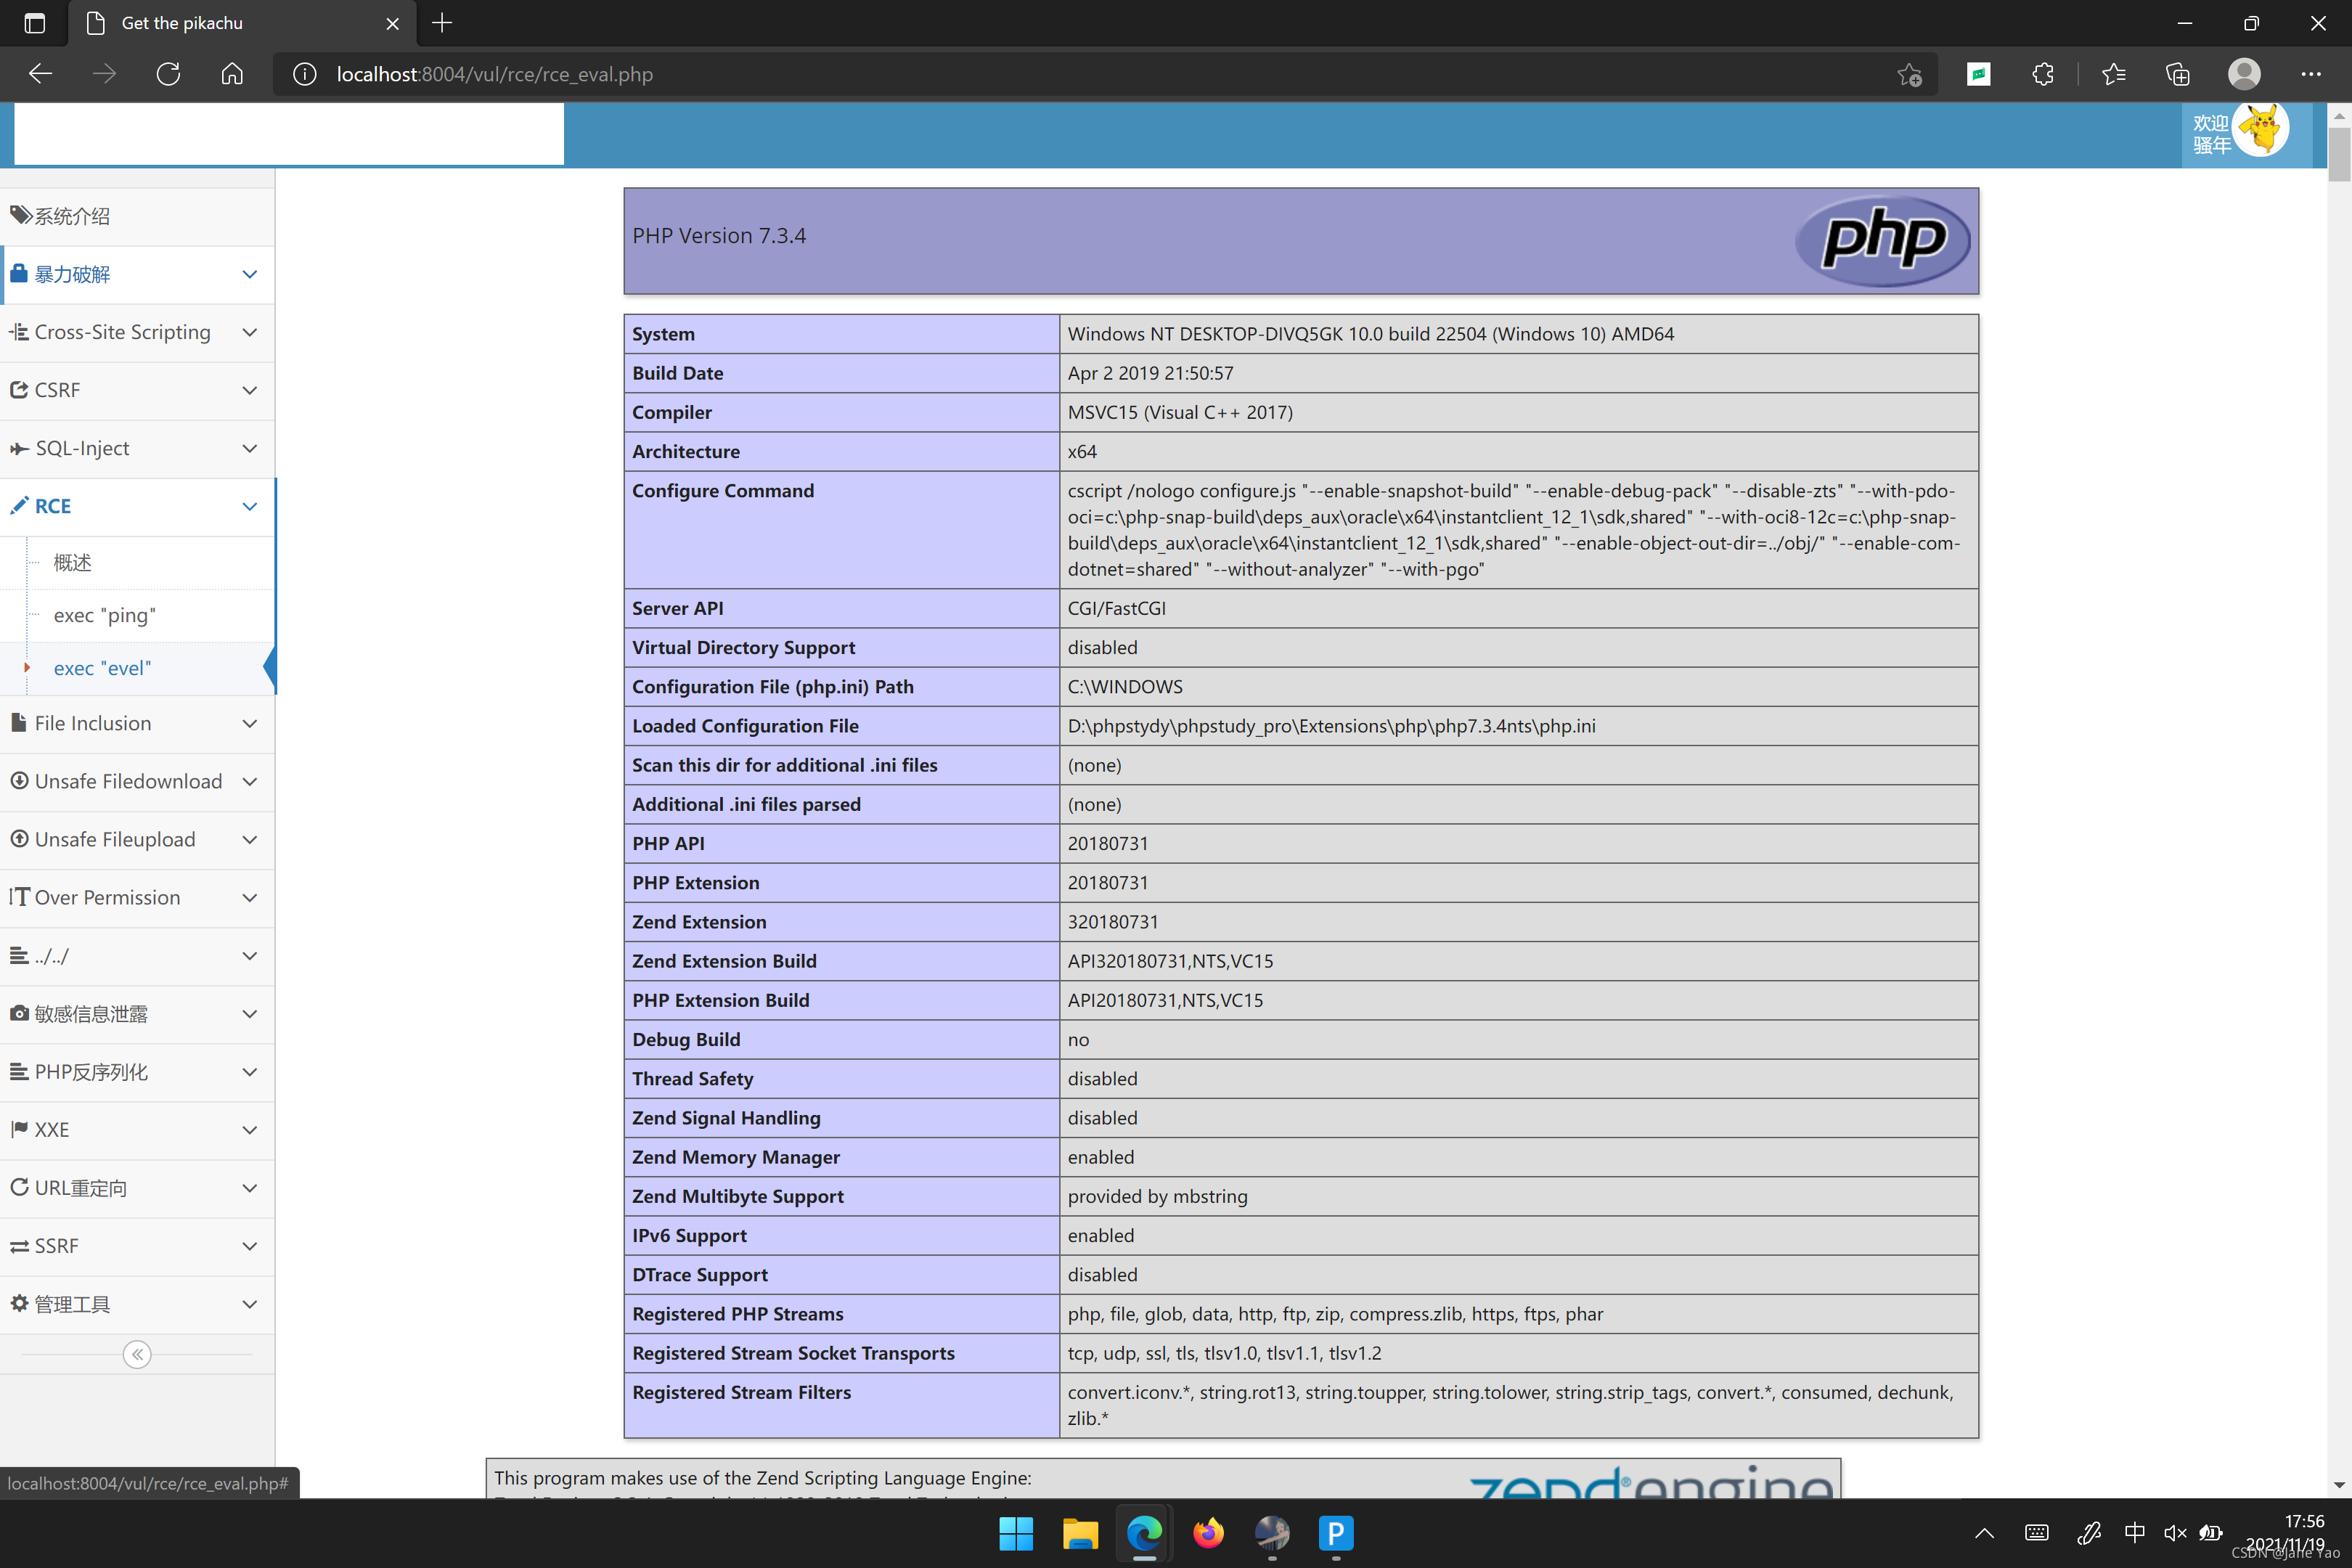Open the user profile avatar icon
This screenshot has width=2352, height=1568.
[2244, 74]
